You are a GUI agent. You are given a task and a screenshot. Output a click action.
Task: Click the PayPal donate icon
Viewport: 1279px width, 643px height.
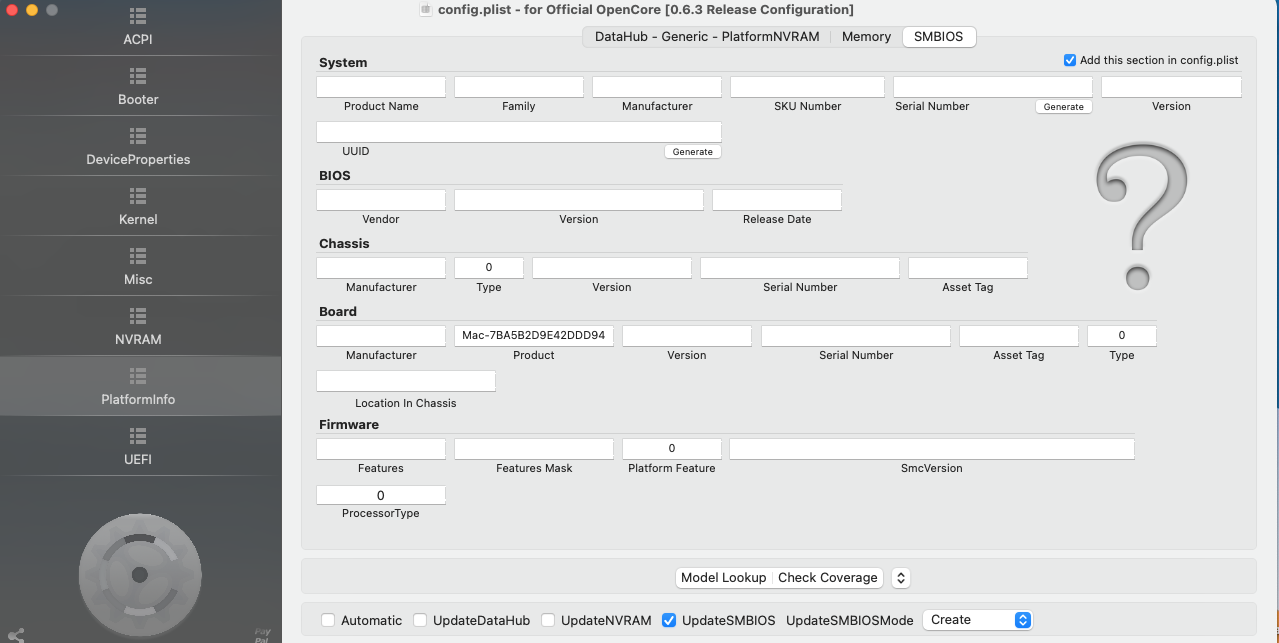coord(262,634)
